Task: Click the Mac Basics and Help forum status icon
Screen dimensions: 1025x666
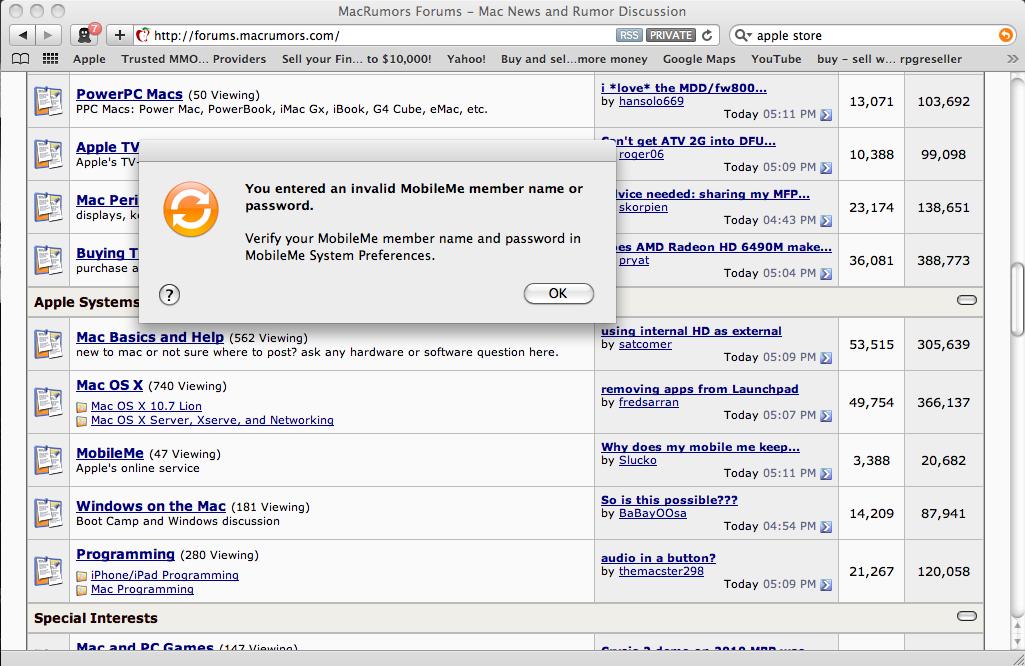Action: (x=48, y=344)
